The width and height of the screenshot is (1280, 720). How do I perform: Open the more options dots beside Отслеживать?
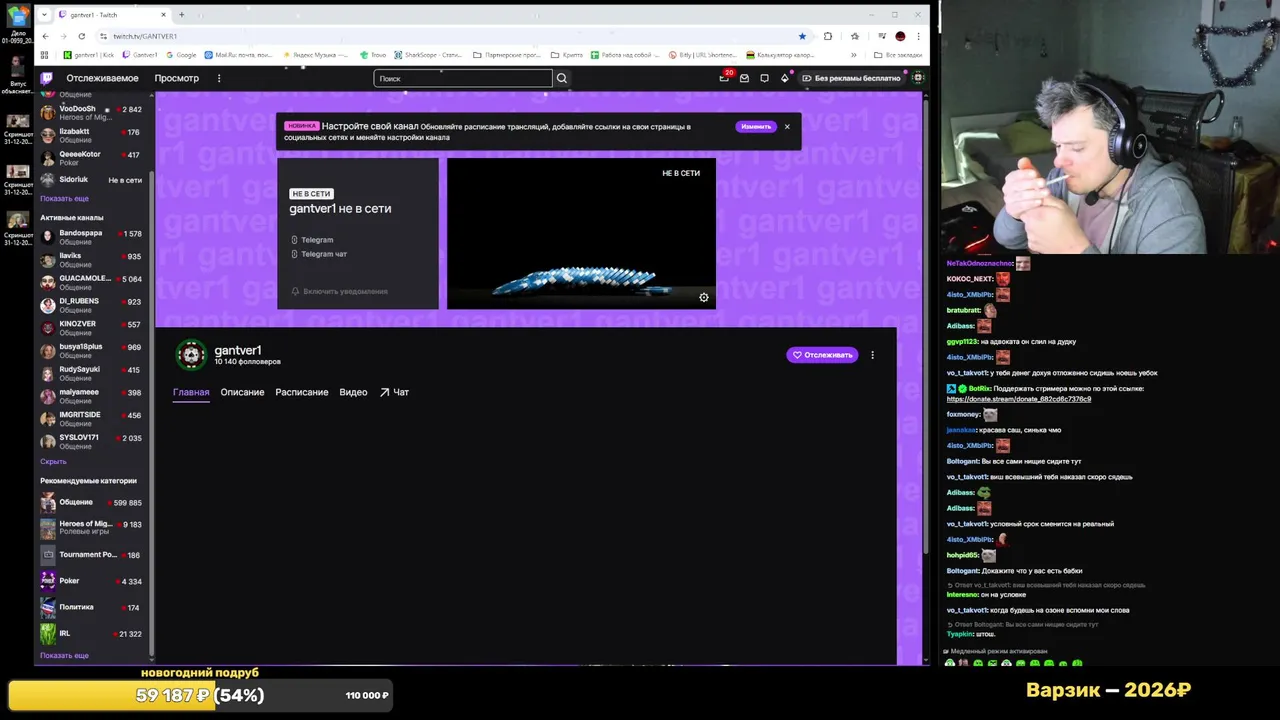(872, 355)
